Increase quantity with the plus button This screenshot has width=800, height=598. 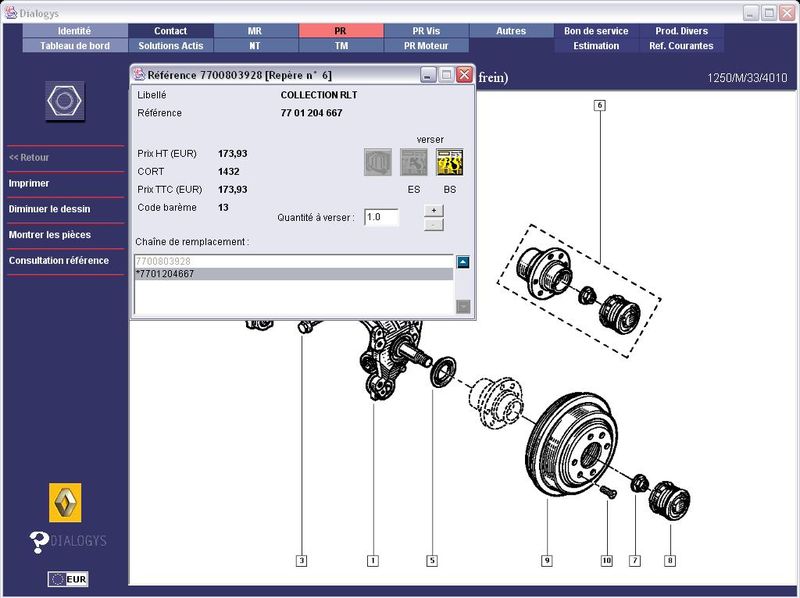click(434, 210)
